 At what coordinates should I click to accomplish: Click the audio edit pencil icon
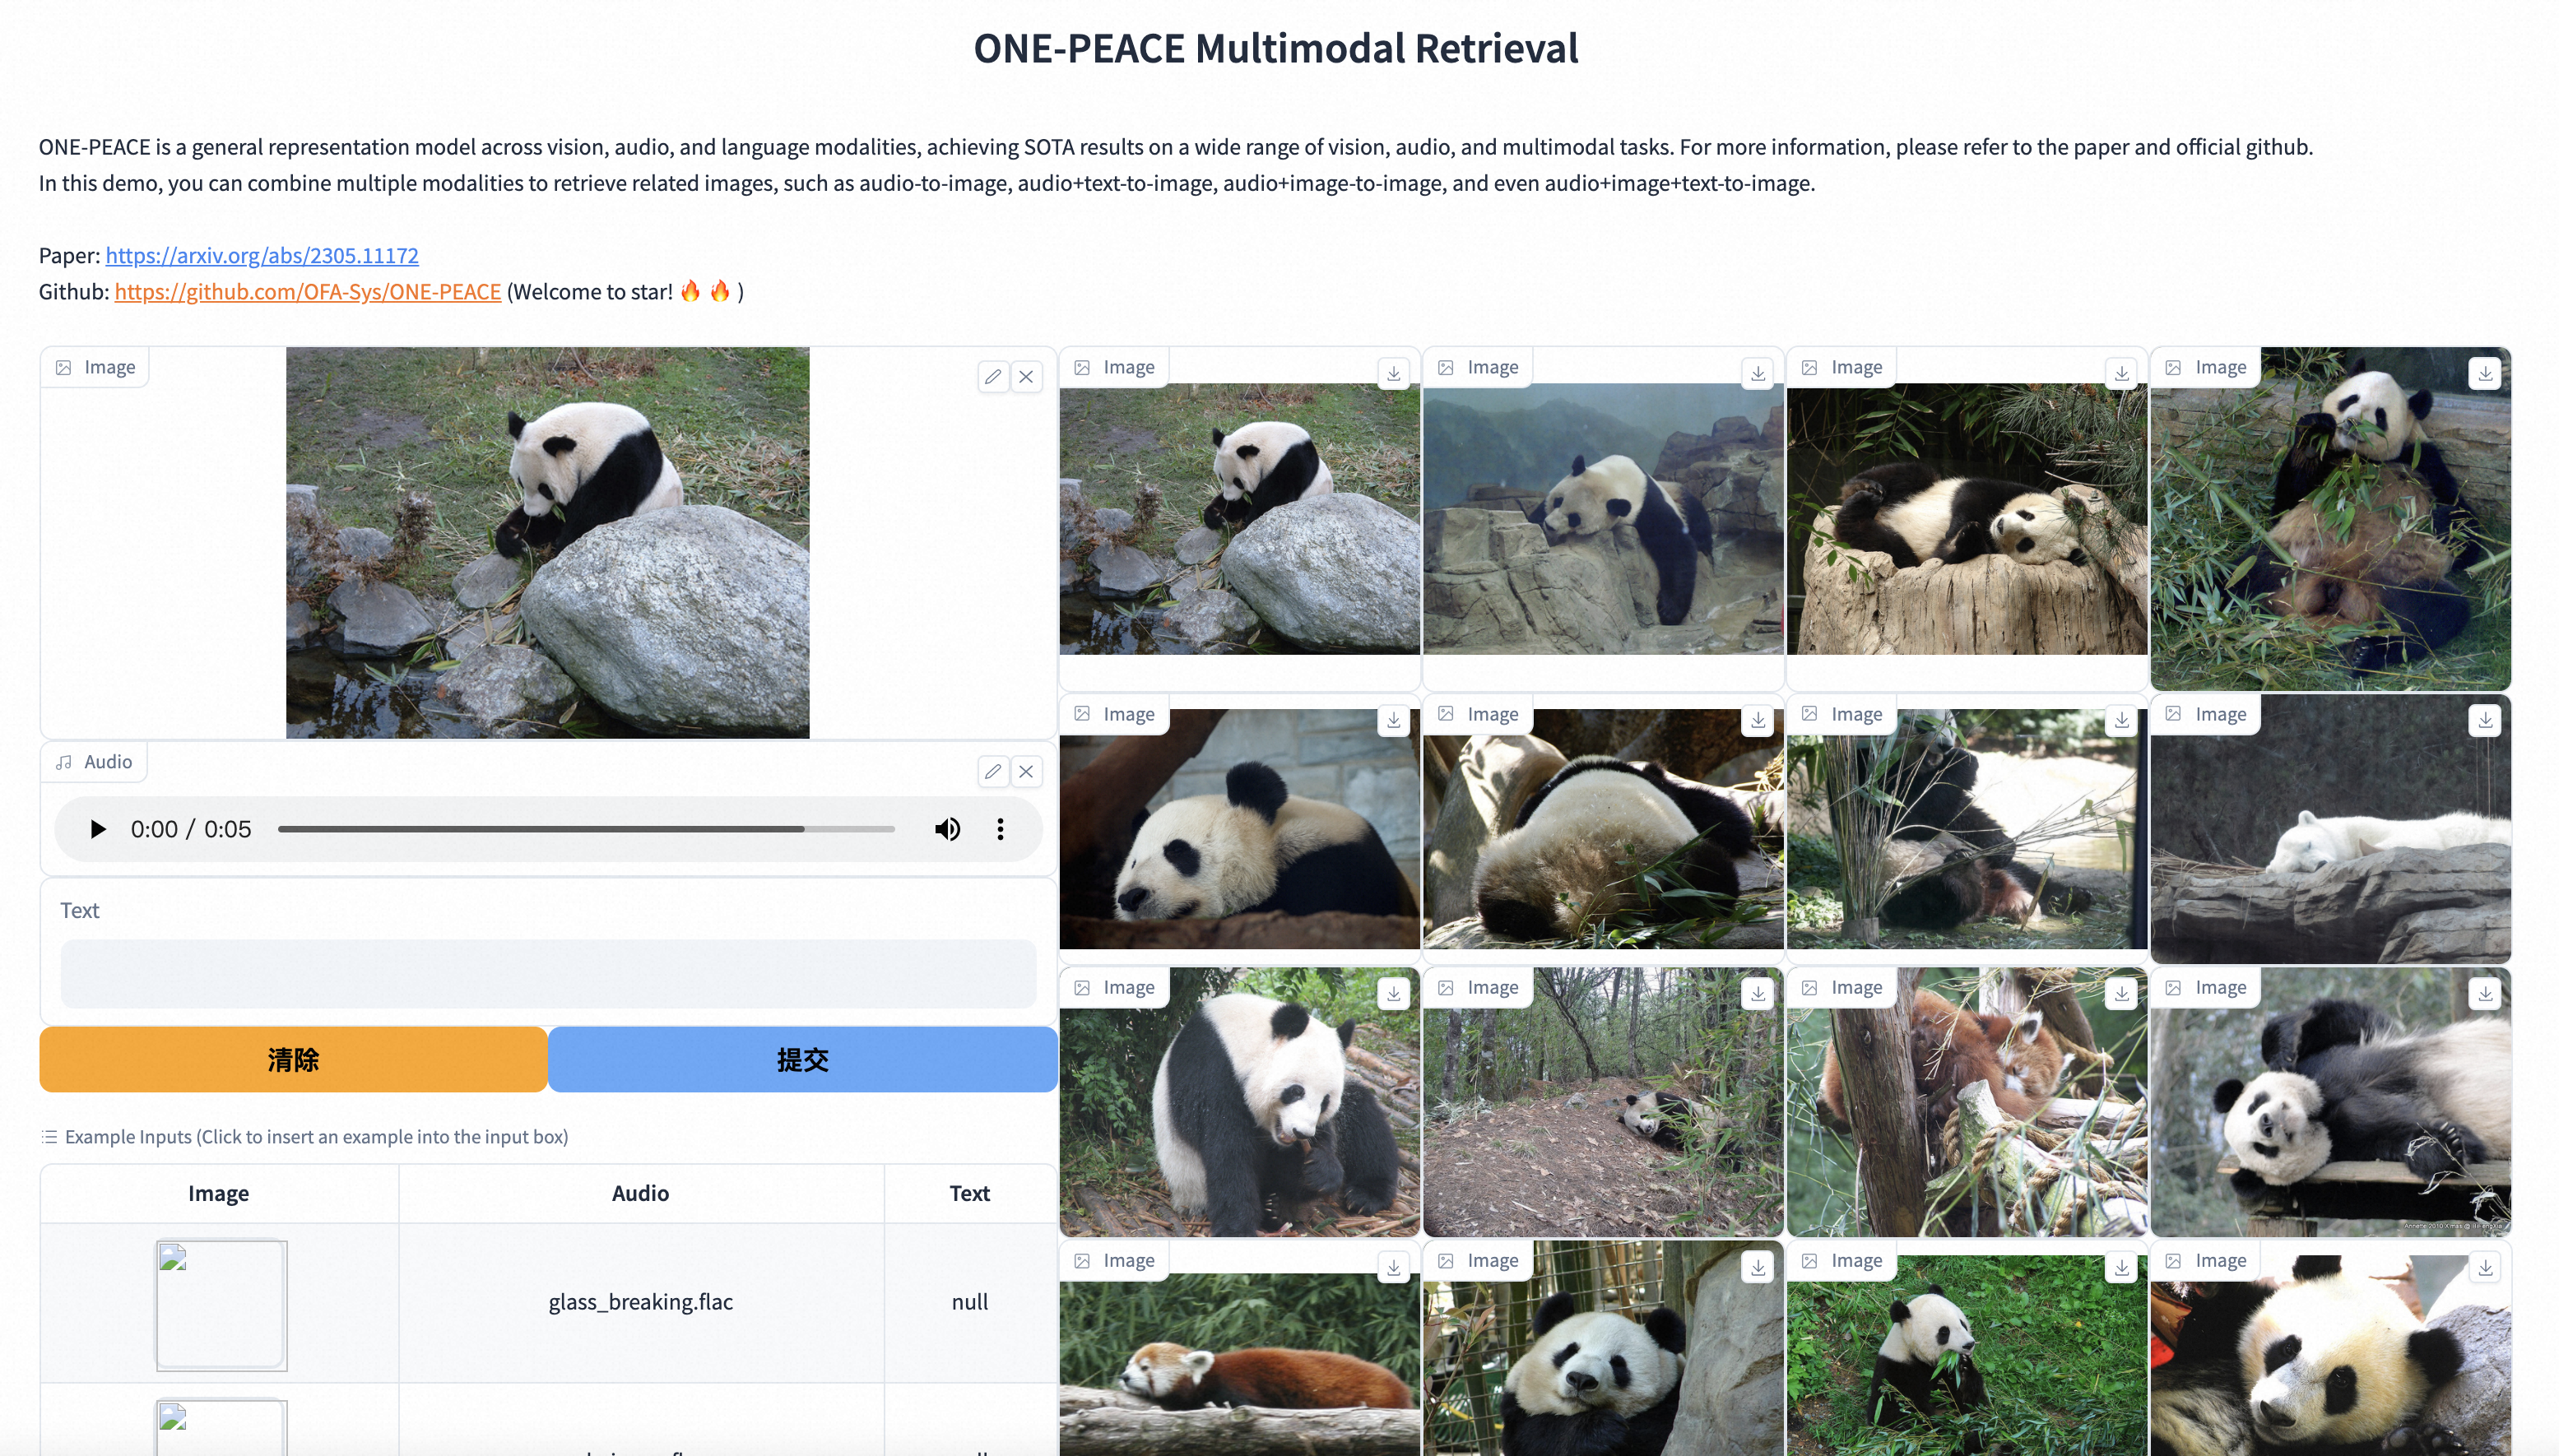992,771
